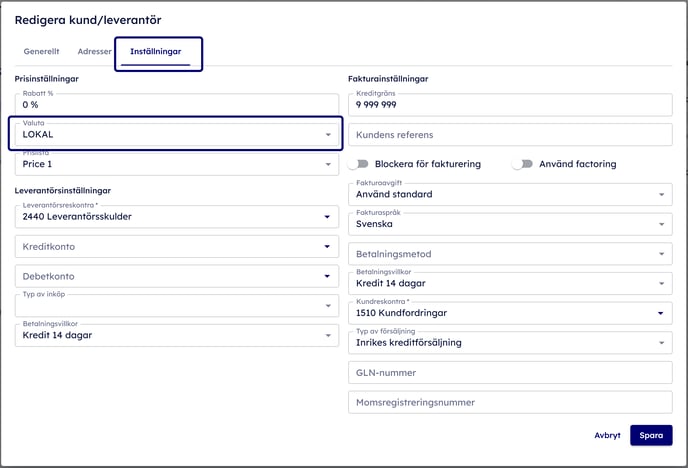Expand Leverantörsreskontra account dropdown
Viewport: 688px width, 468px height.
click(176, 216)
